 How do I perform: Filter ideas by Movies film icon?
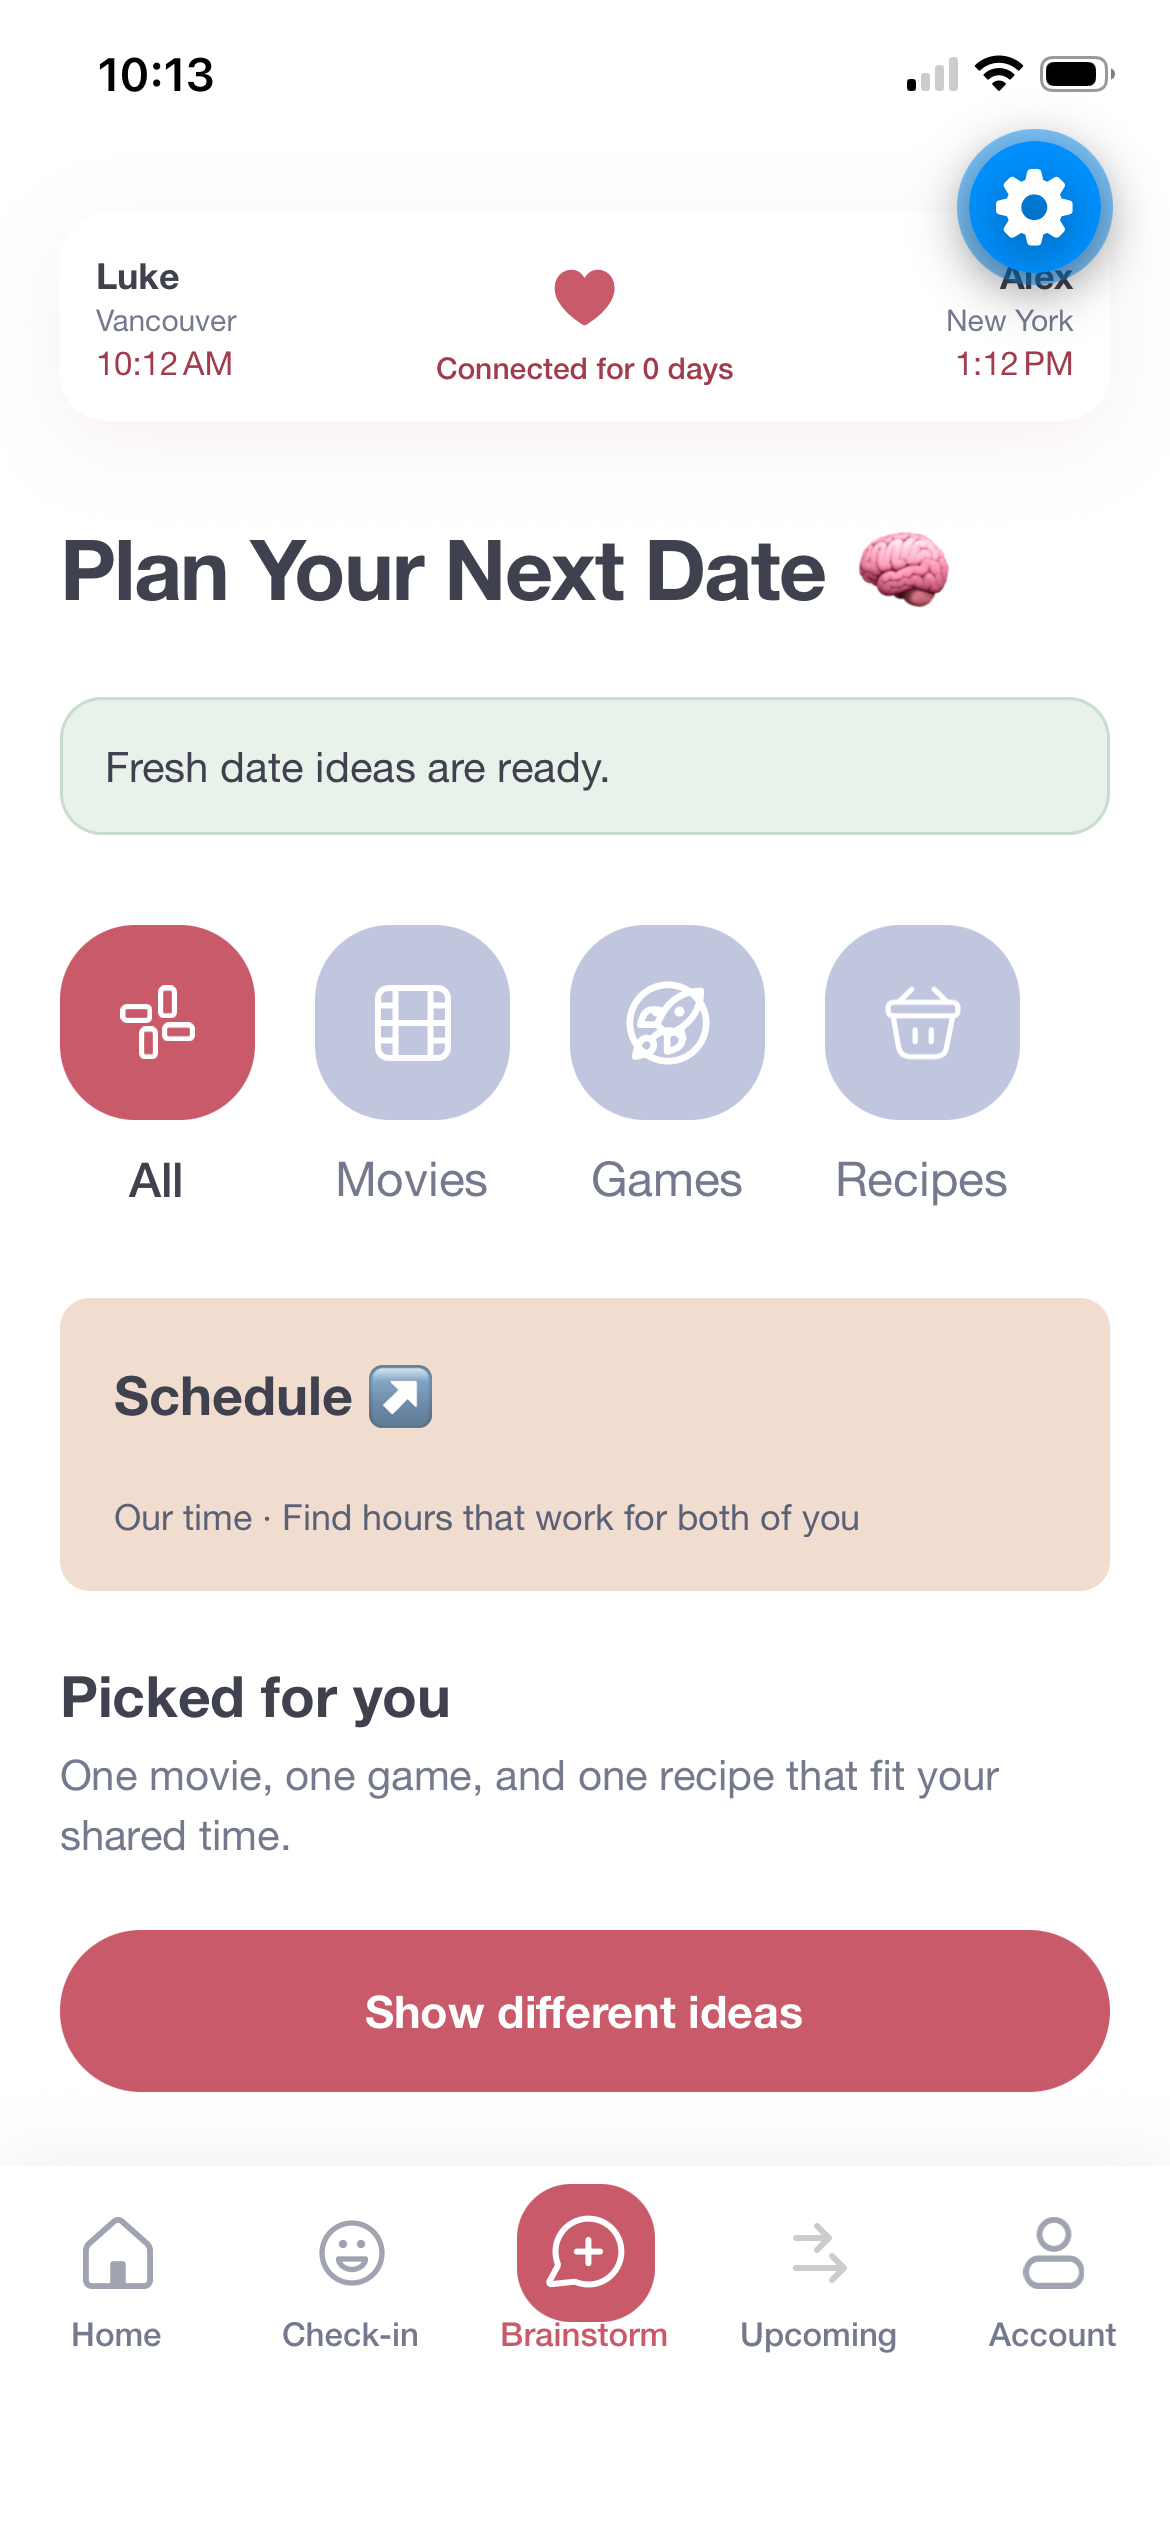[x=412, y=1022]
